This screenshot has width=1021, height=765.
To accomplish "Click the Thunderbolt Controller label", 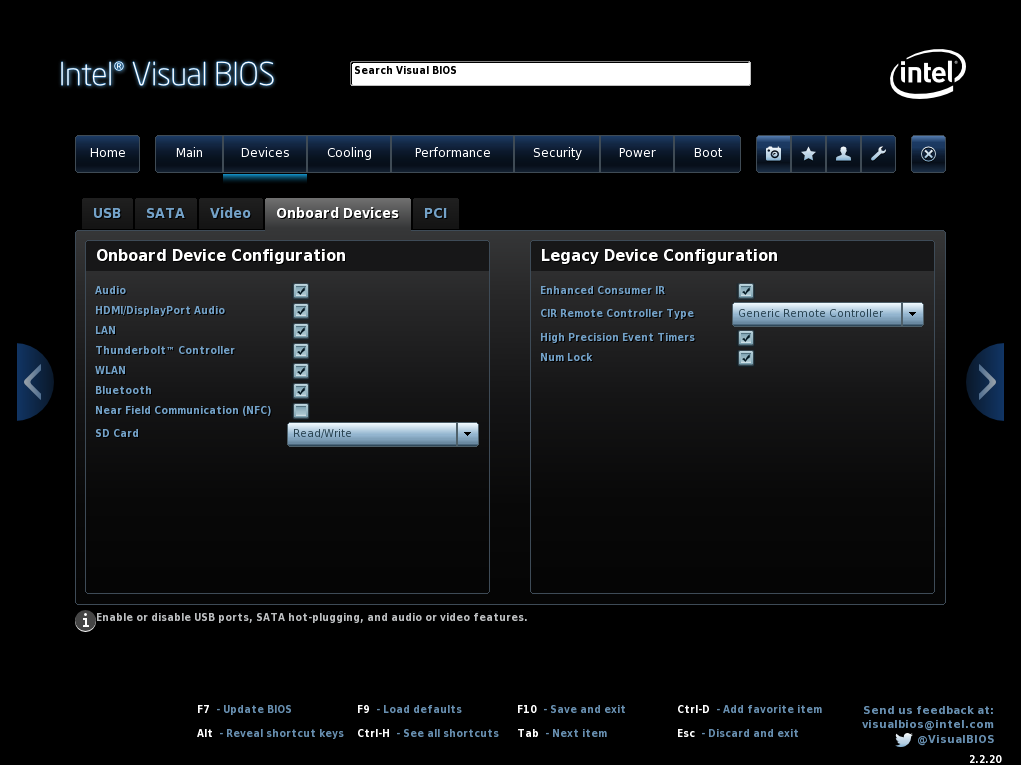I will [x=165, y=350].
